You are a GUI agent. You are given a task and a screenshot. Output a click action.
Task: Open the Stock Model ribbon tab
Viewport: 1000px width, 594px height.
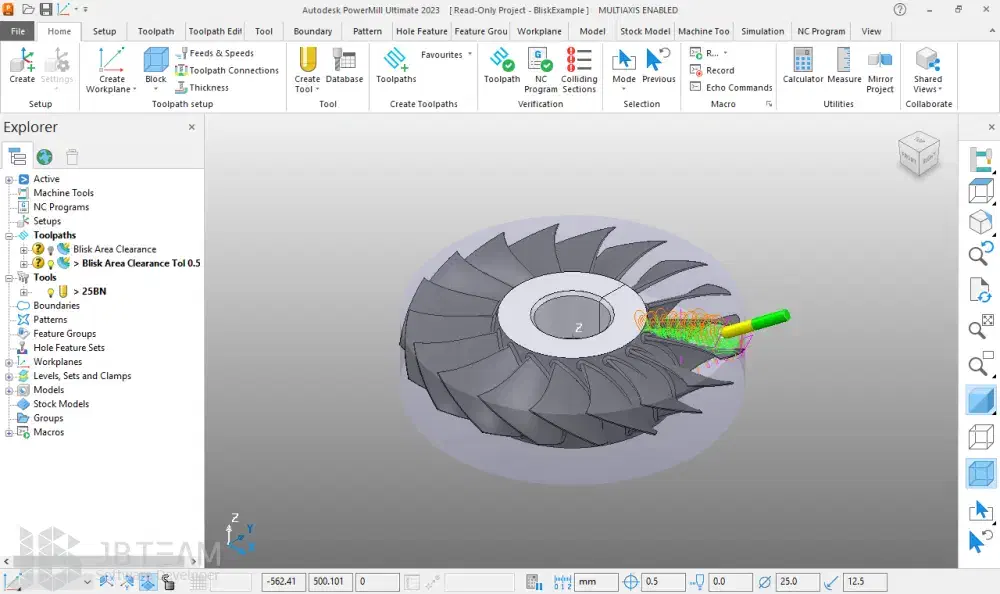[x=645, y=31]
